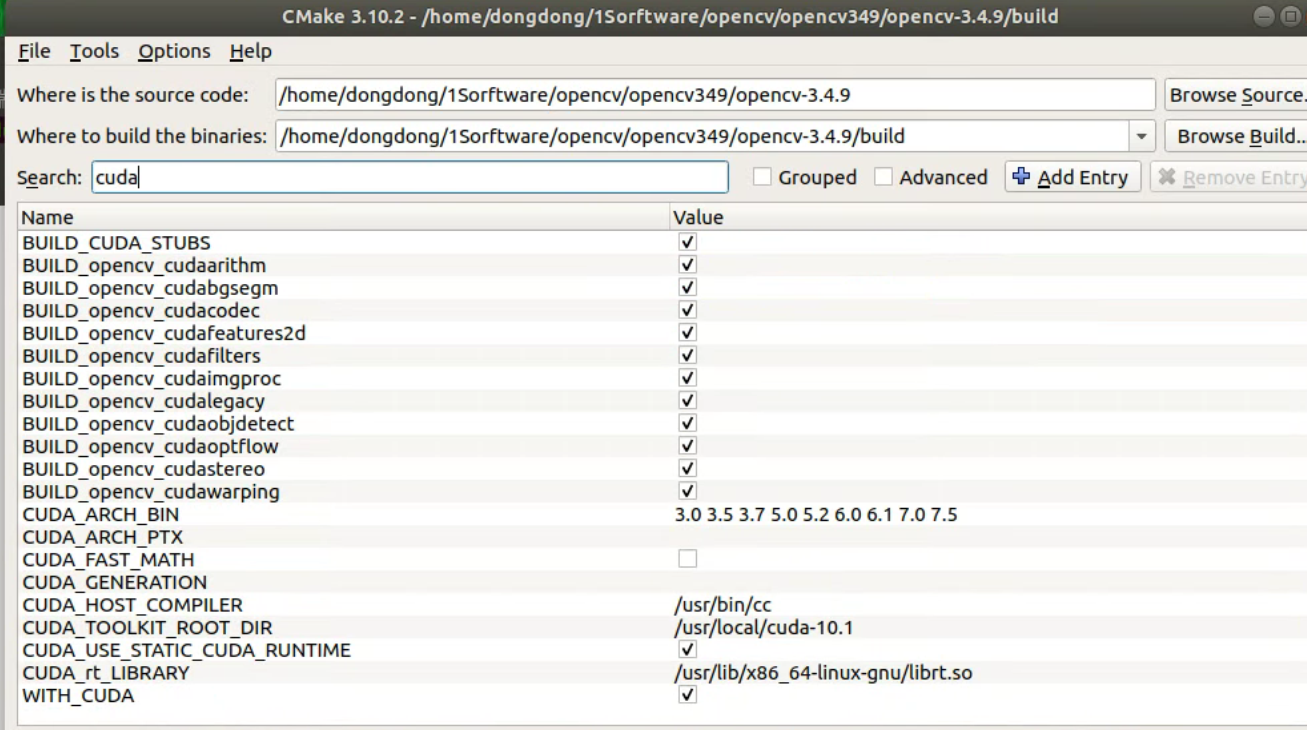Uncheck the WITH_CUDA checkbox

687,695
